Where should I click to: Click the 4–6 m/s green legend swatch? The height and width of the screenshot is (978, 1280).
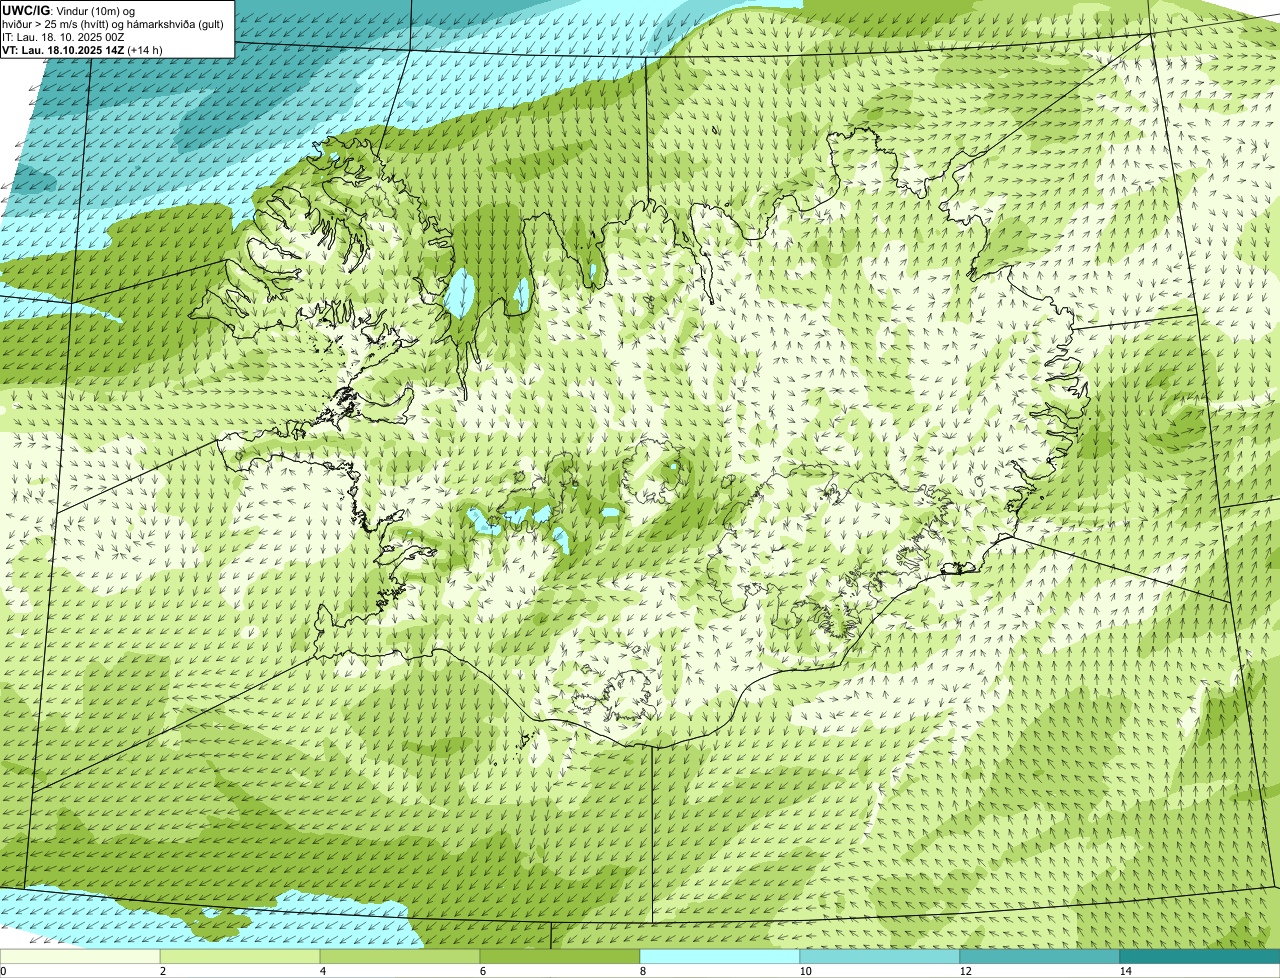click(401, 956)
